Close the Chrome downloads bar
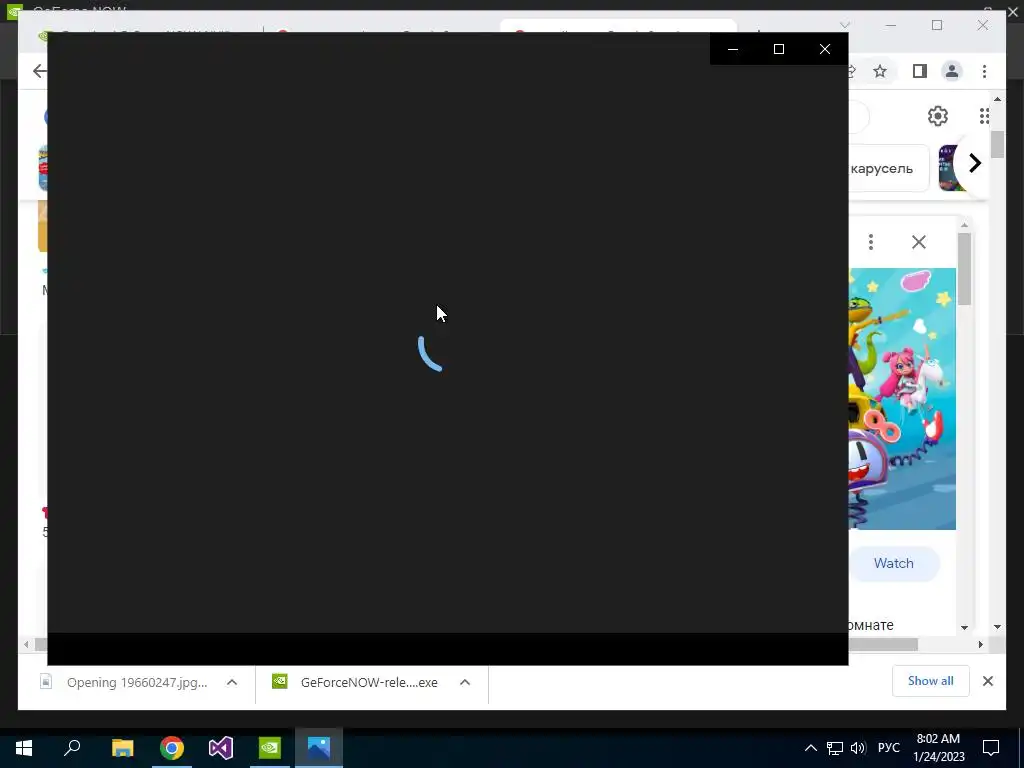The height and width of the screenshot is (768, 1024). (x=988, y=681)
